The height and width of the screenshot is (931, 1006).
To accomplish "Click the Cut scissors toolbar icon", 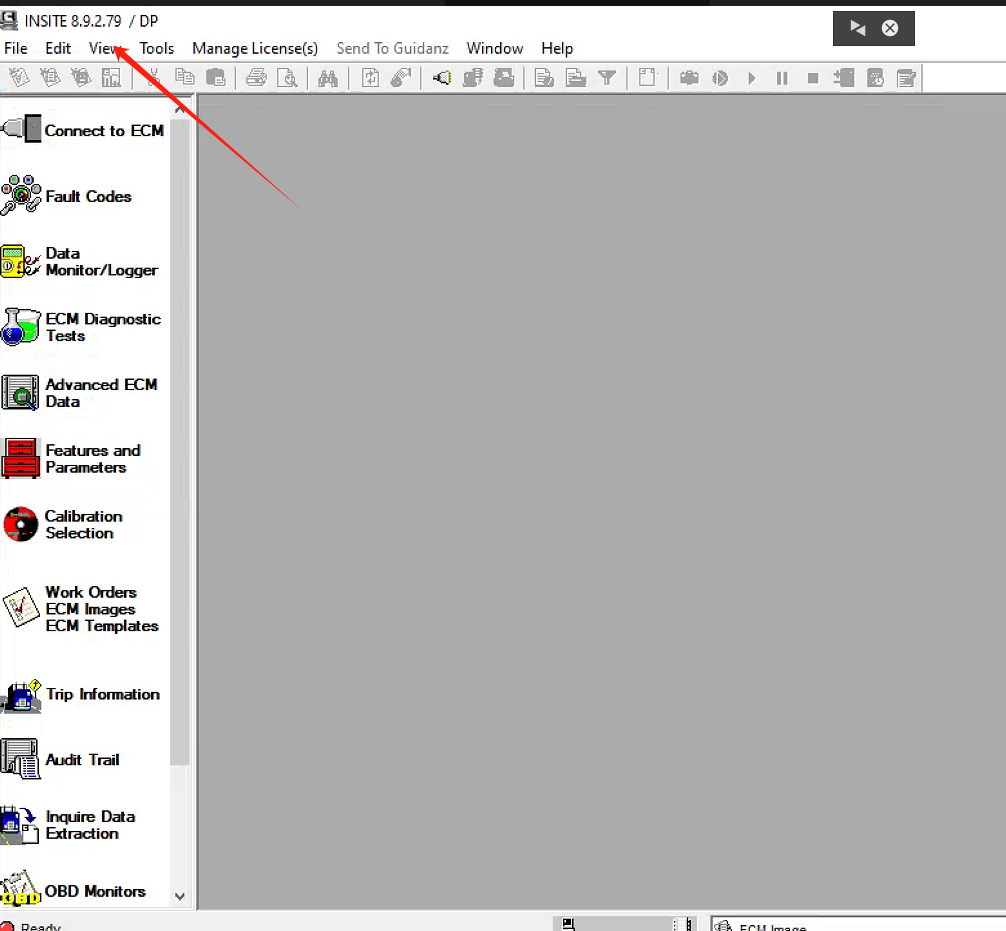I will (x=153, y=78).
